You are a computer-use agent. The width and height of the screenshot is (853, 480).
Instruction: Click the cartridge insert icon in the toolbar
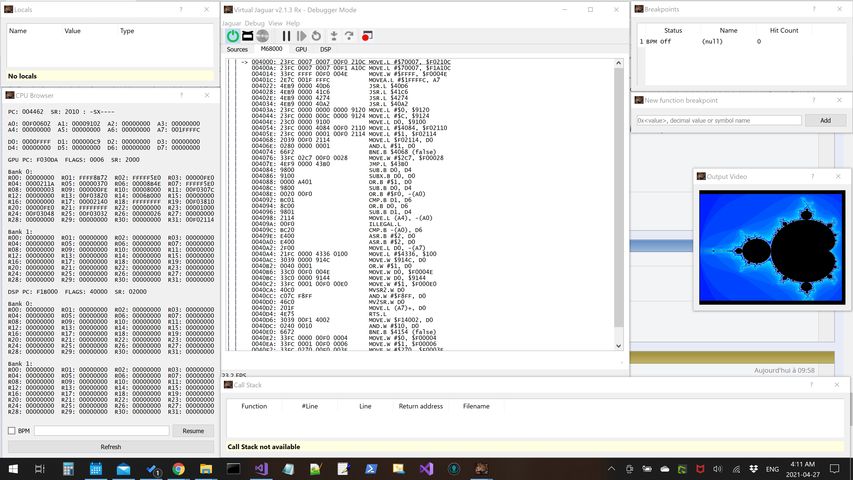point(248,36)
